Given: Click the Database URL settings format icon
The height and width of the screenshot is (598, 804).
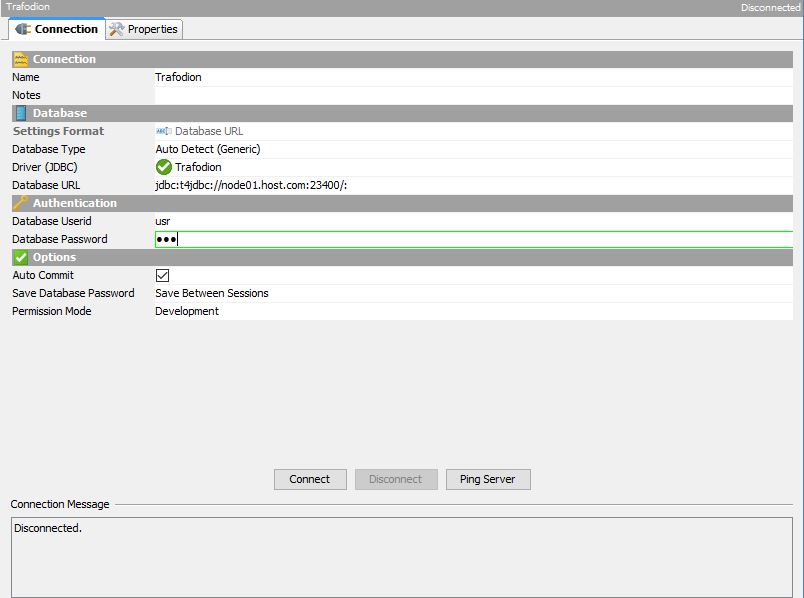Looking at the screenshot, I should click(x=164, y=131).
